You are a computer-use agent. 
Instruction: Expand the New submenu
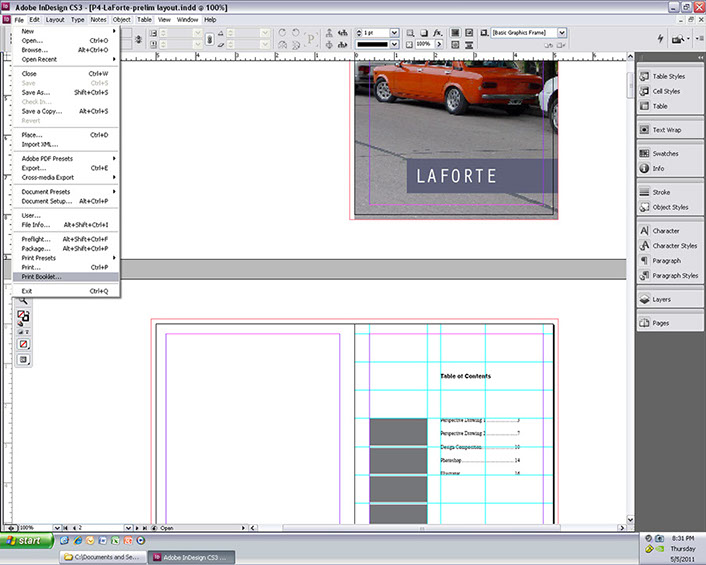[66, 31]
